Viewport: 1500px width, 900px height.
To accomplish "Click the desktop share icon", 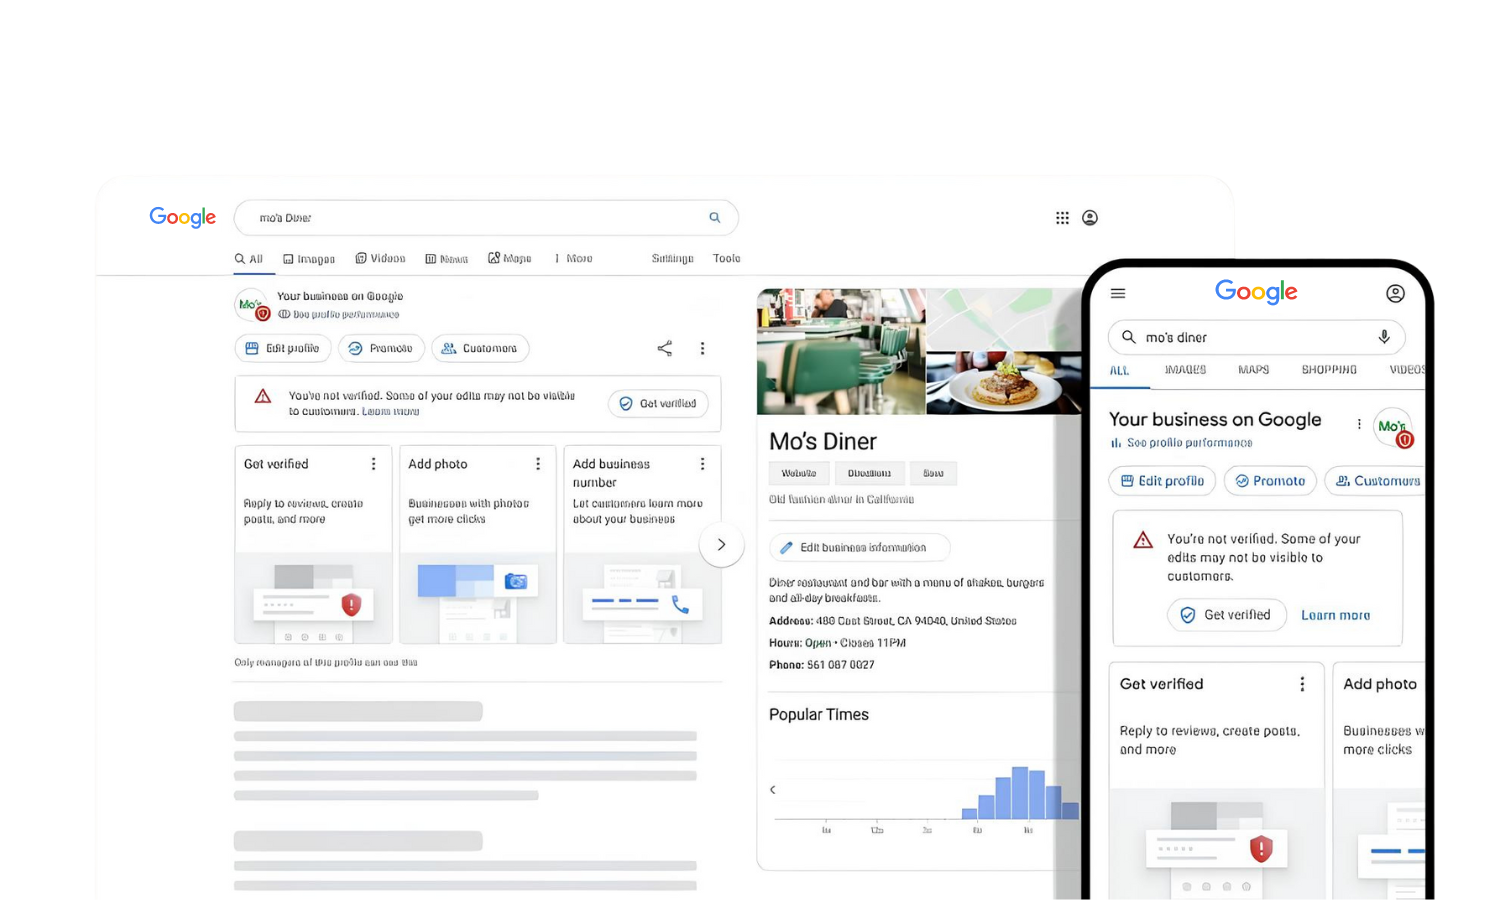I will pos(664,348).
